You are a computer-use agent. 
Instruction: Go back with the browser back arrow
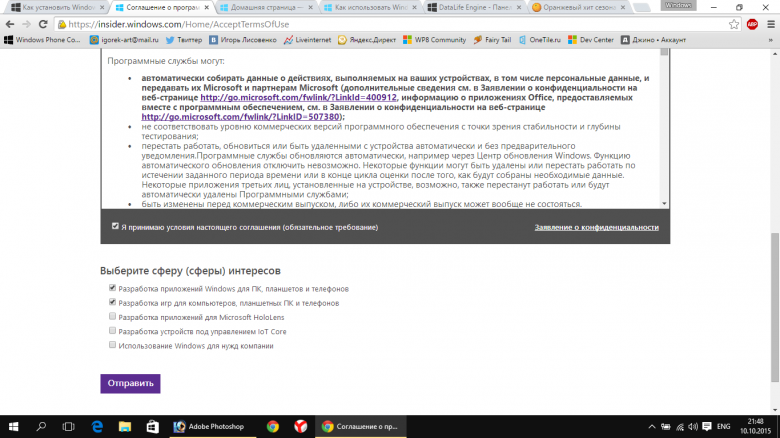click(9, 24)
